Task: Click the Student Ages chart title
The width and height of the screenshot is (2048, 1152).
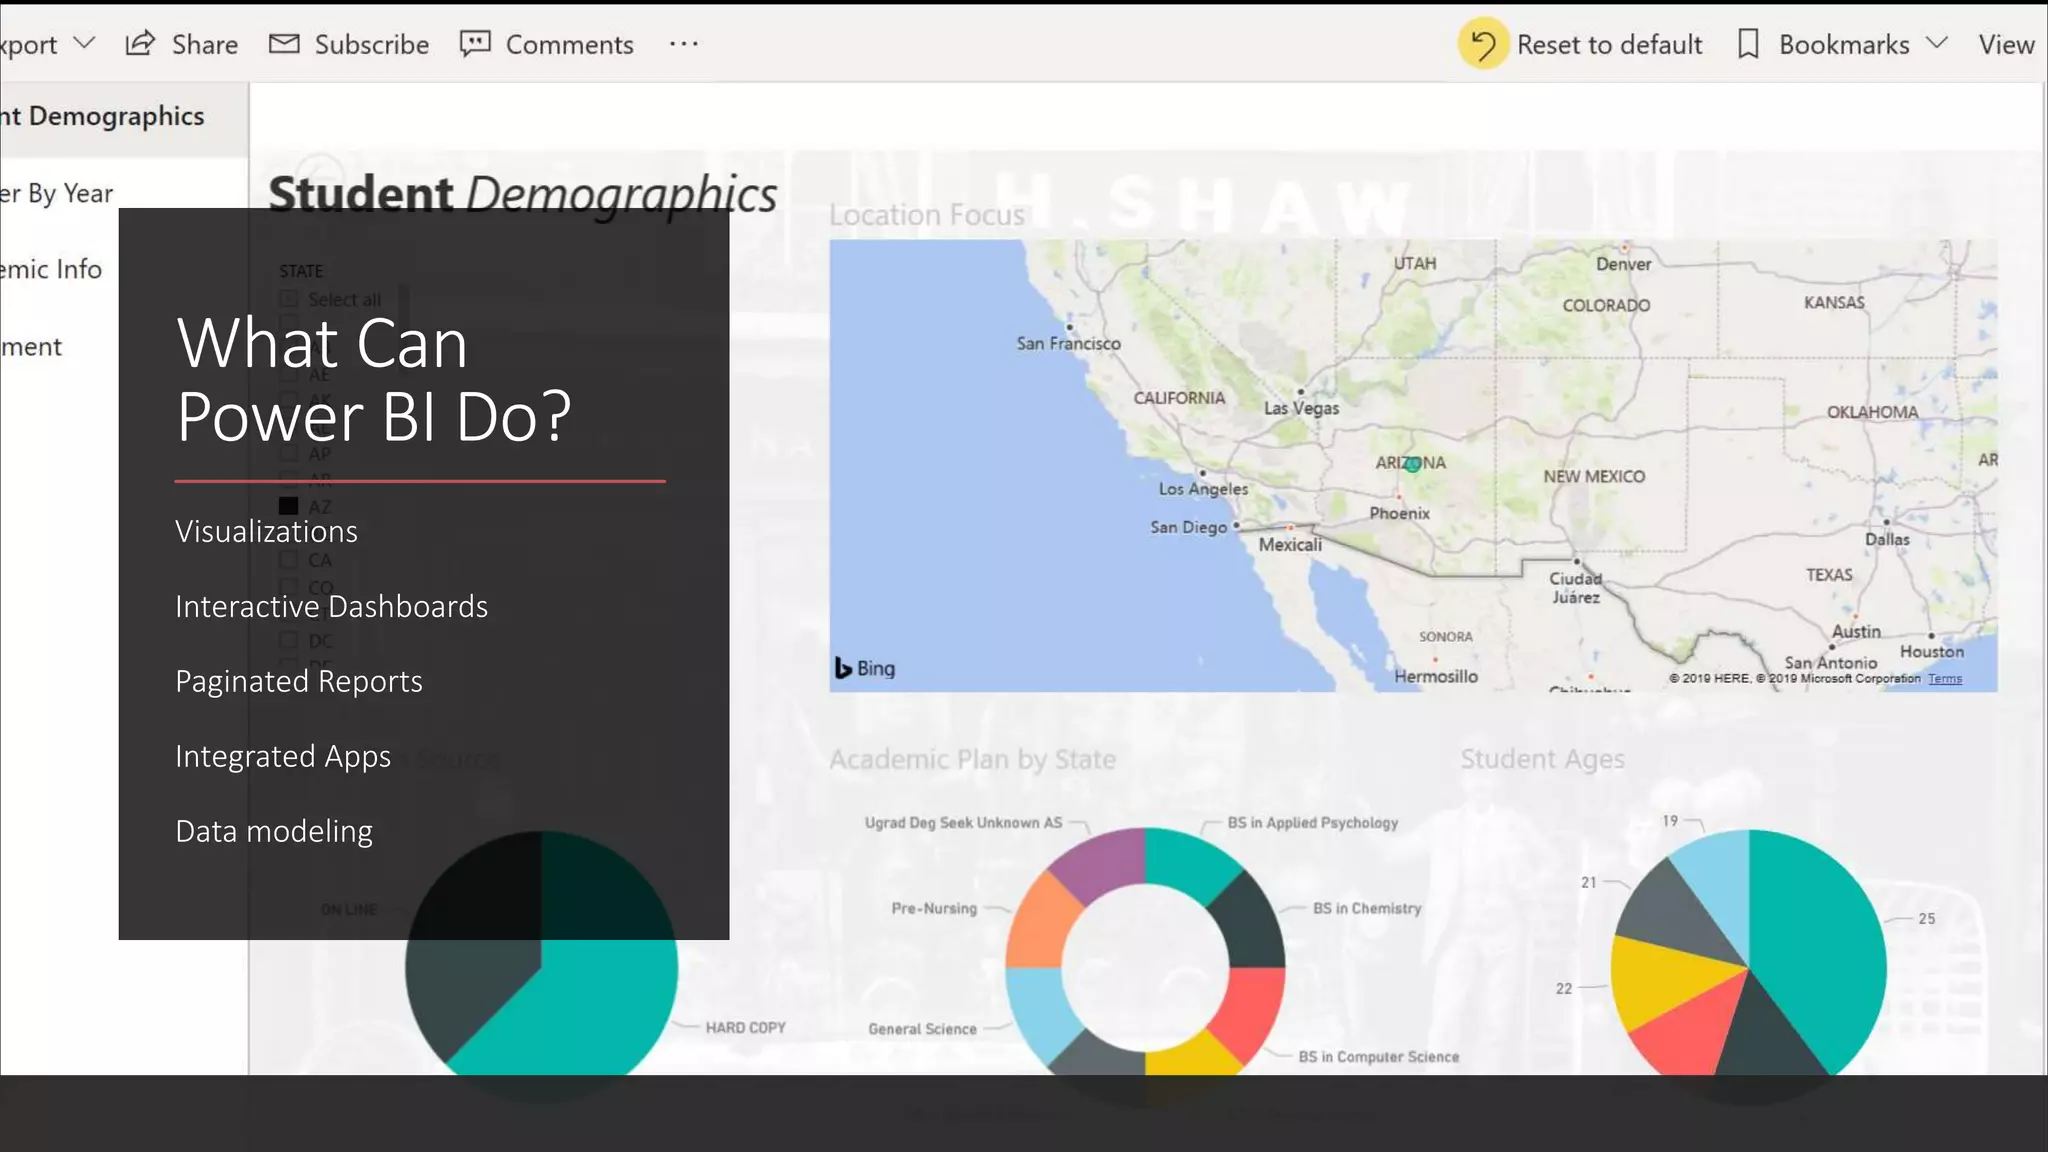Action: [1542, 759]
